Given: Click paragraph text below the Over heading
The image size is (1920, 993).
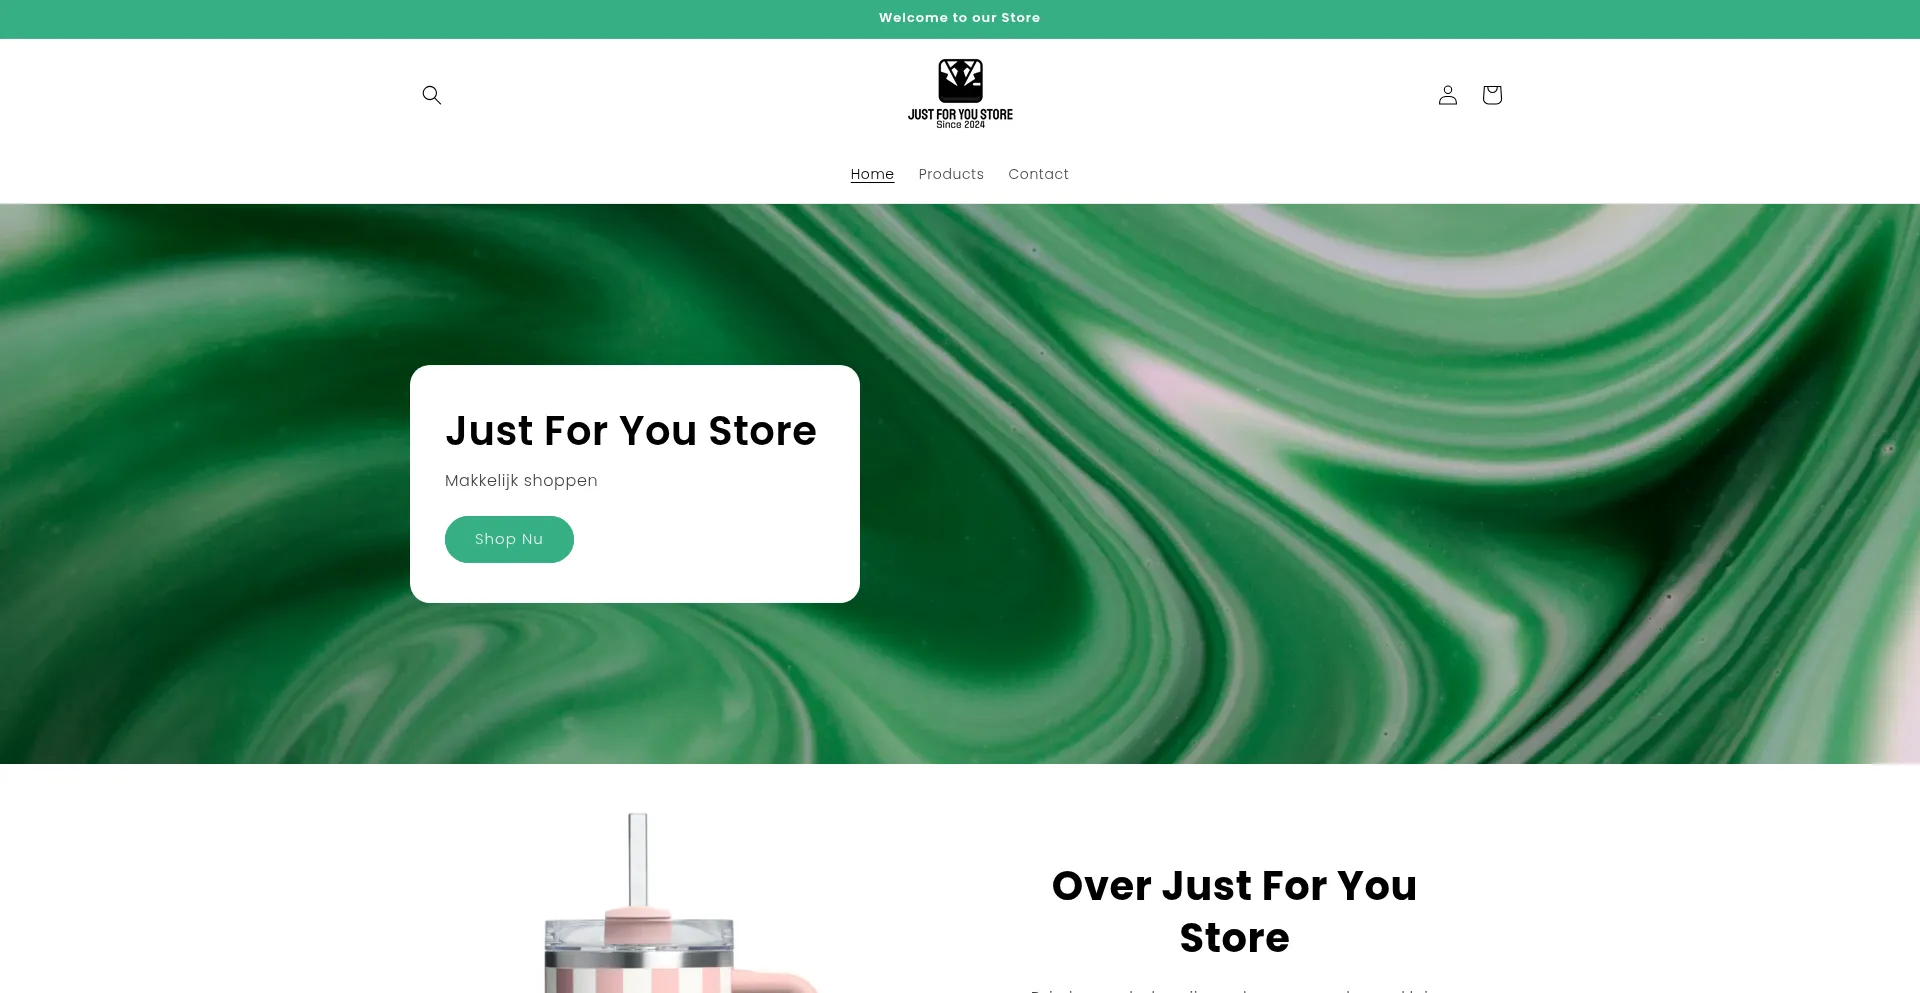Looking at the screenshot, I should pos(1234,990).
